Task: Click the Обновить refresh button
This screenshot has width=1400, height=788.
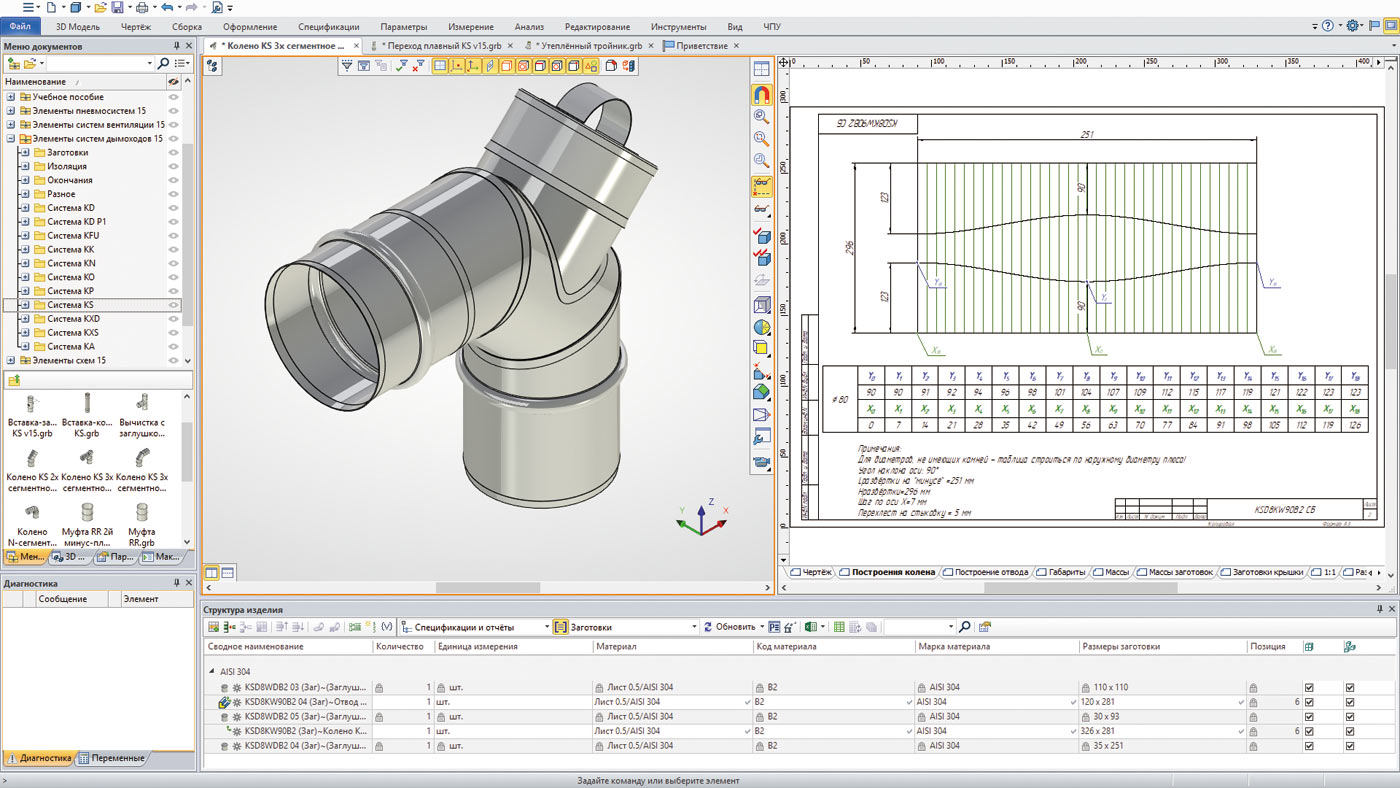Action: 730,627
